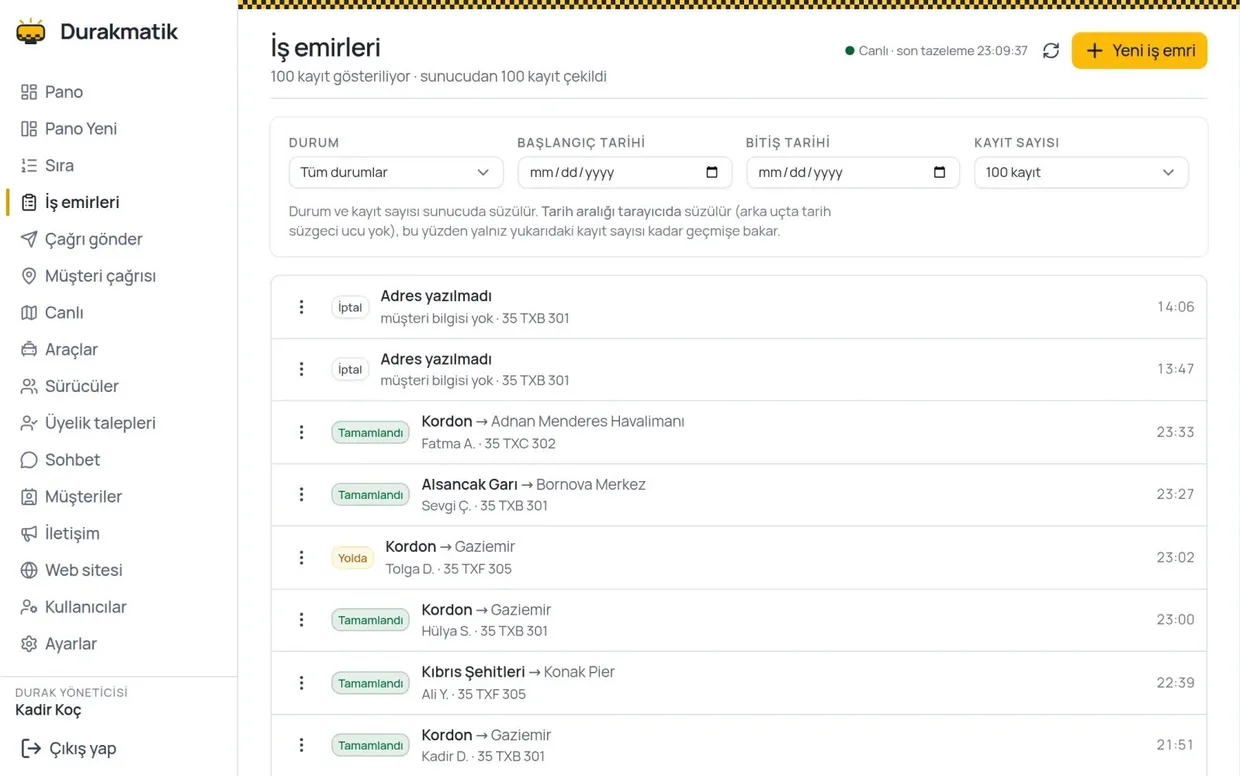Click the Canlı map icon

pyautogui.click(x=29, y=313)
